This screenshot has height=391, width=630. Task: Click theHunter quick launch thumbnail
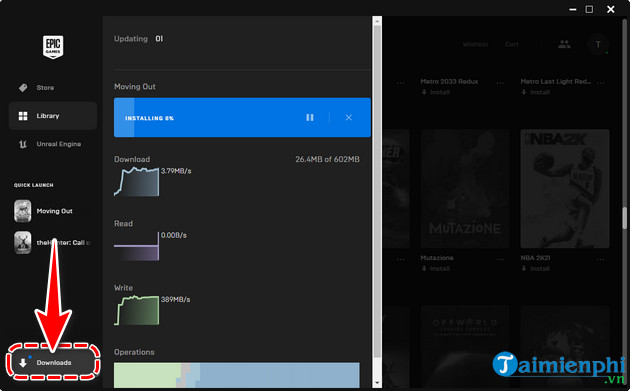coord(22,242)
